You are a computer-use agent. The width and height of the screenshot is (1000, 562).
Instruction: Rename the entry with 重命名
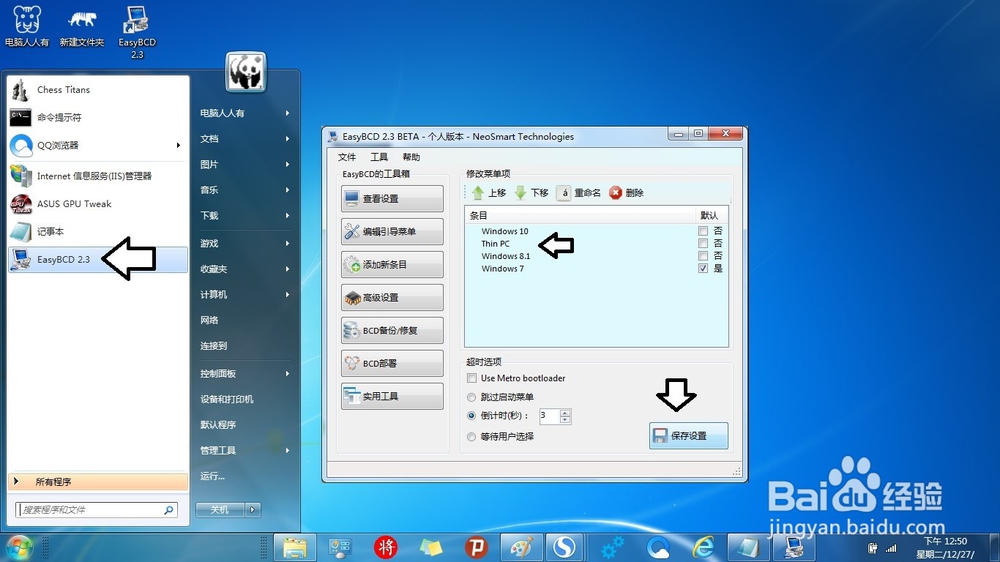(578, 193)
